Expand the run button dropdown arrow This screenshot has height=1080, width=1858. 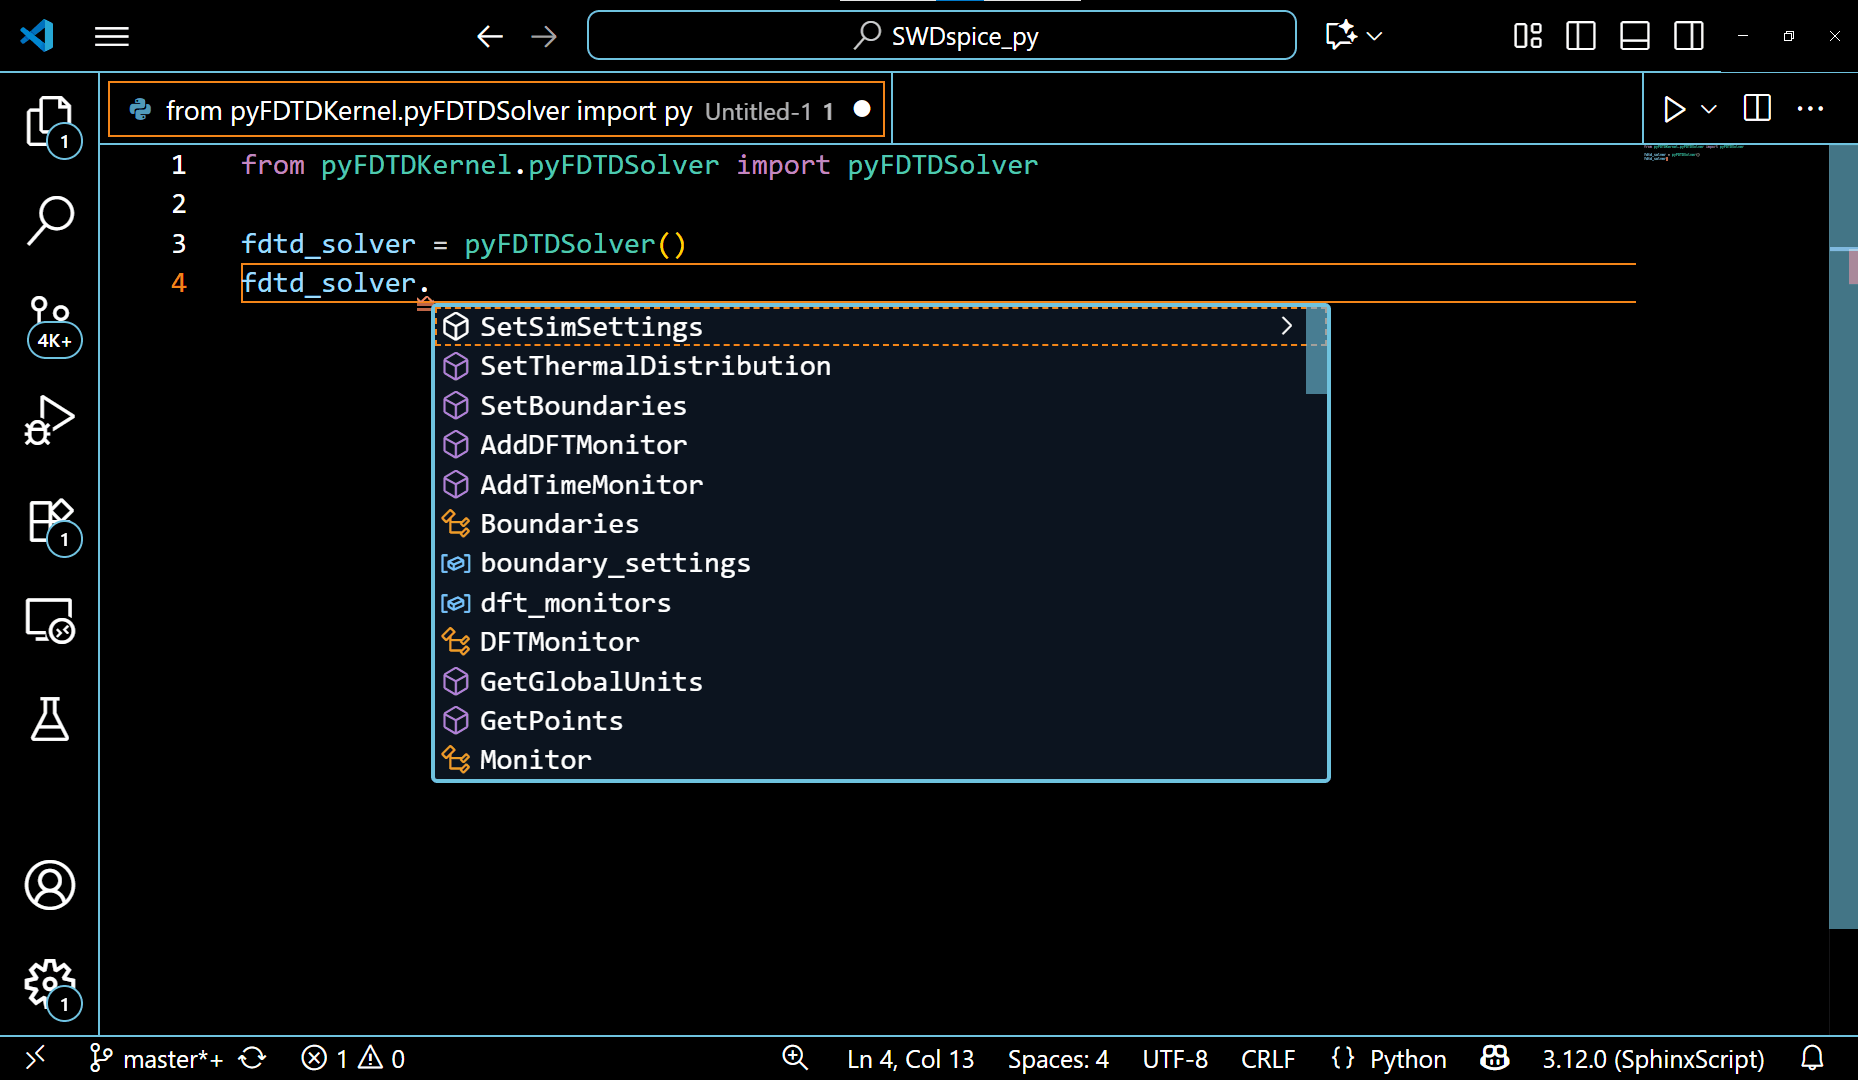[1709, 109]
